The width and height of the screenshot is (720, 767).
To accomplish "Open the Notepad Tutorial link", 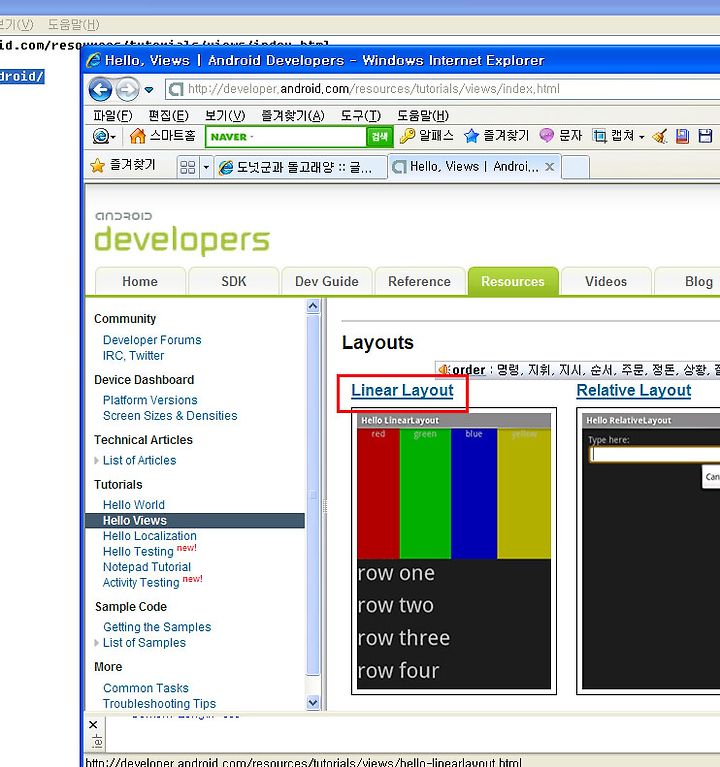I will tap(147, 567).
